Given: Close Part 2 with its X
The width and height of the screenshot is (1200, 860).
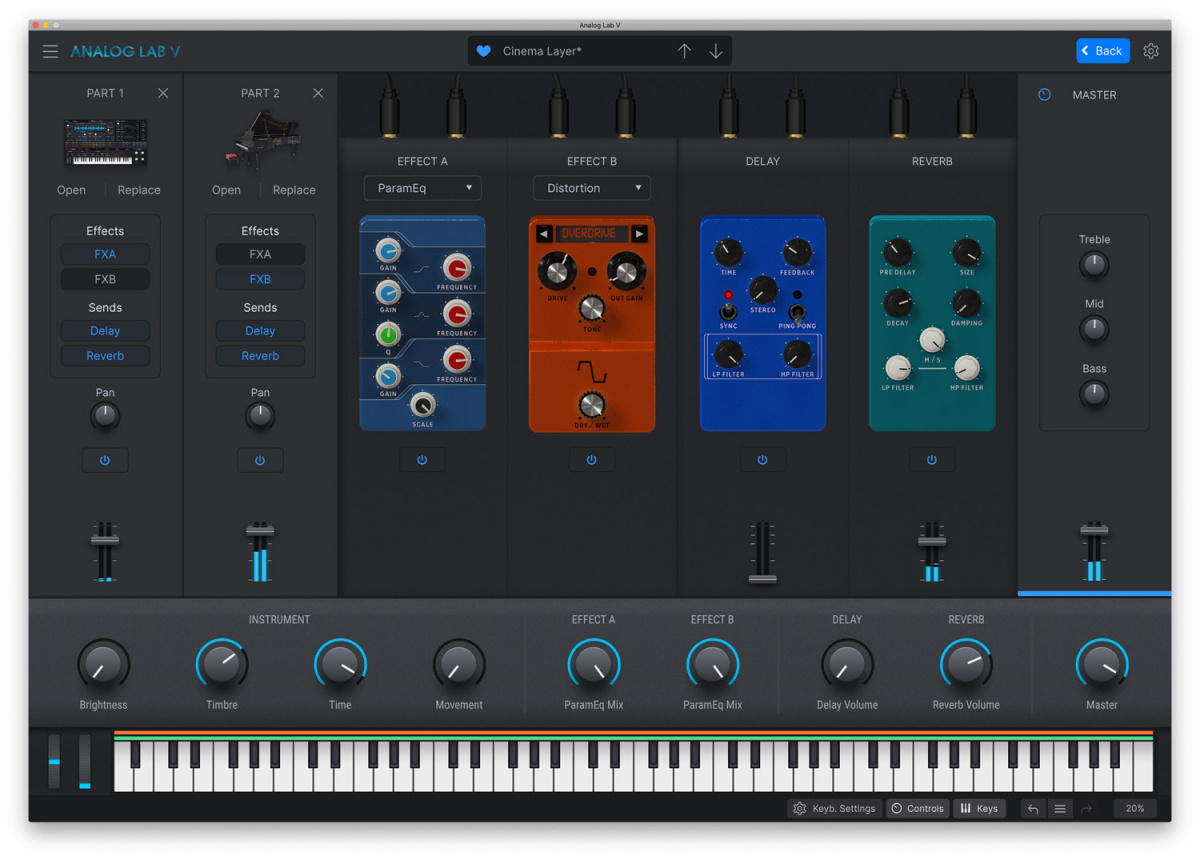Looking at the screenshot, I should click(317, 93).
